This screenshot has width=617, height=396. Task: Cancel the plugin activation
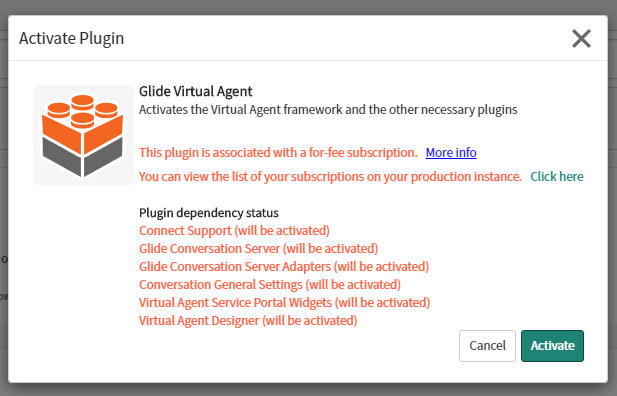(x=487, y=346)
